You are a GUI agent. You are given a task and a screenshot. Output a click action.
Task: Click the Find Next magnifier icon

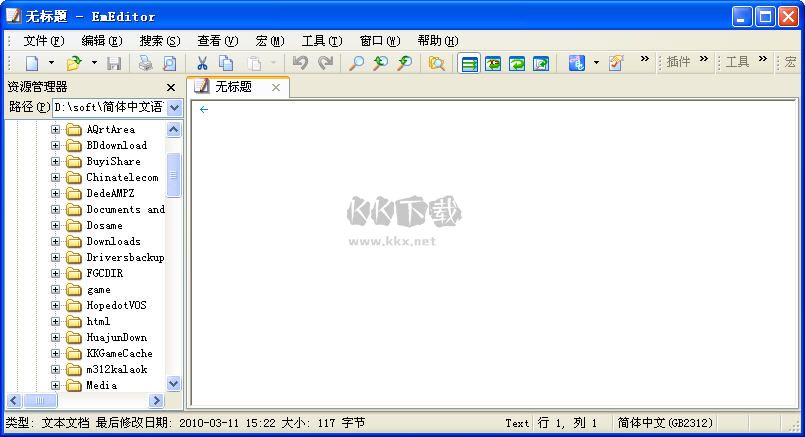pos(380,63)
